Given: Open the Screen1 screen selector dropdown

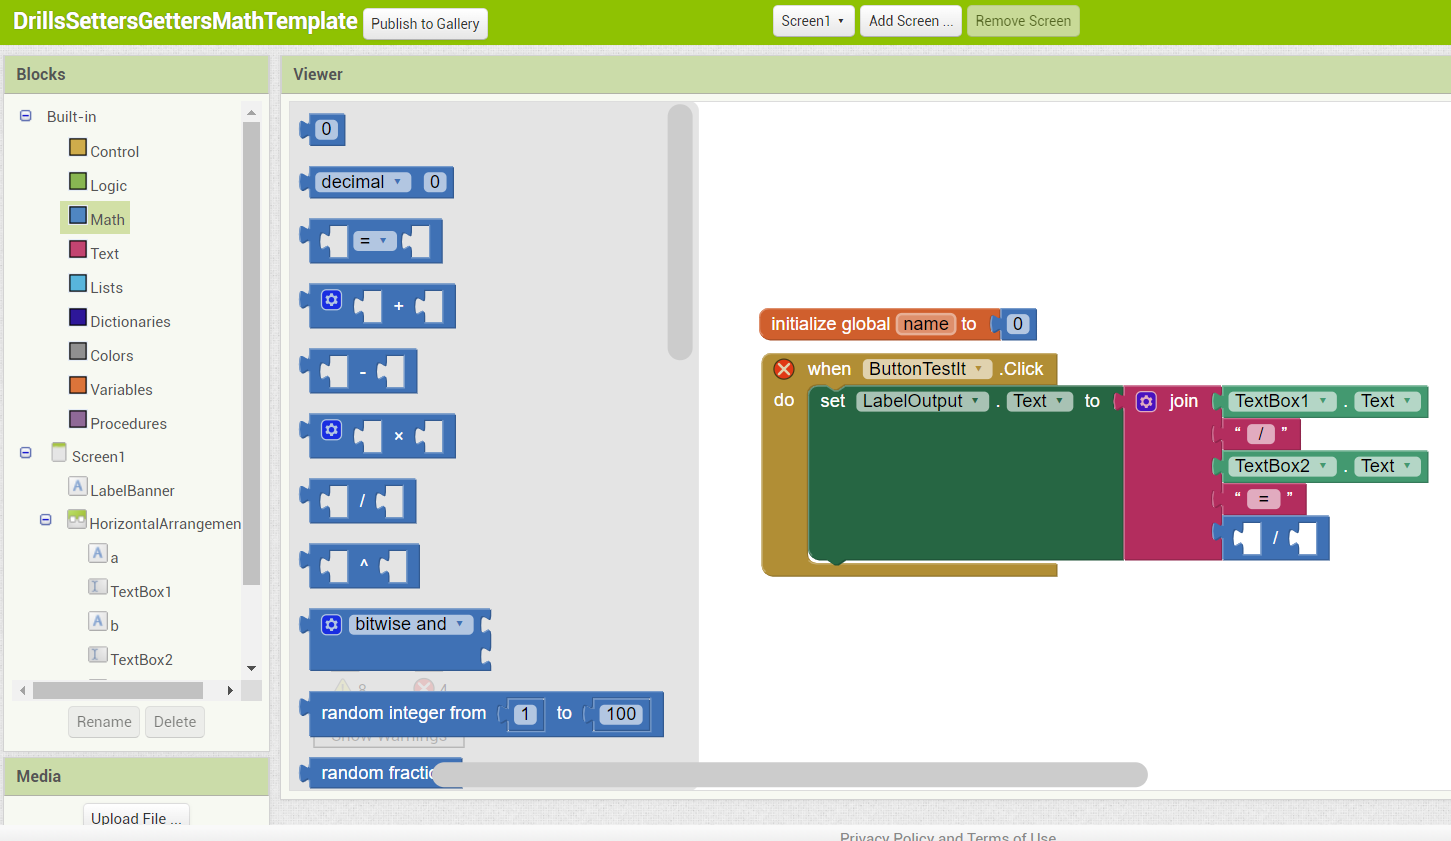Looking at the screenshot, I should (x=813, y=20).
